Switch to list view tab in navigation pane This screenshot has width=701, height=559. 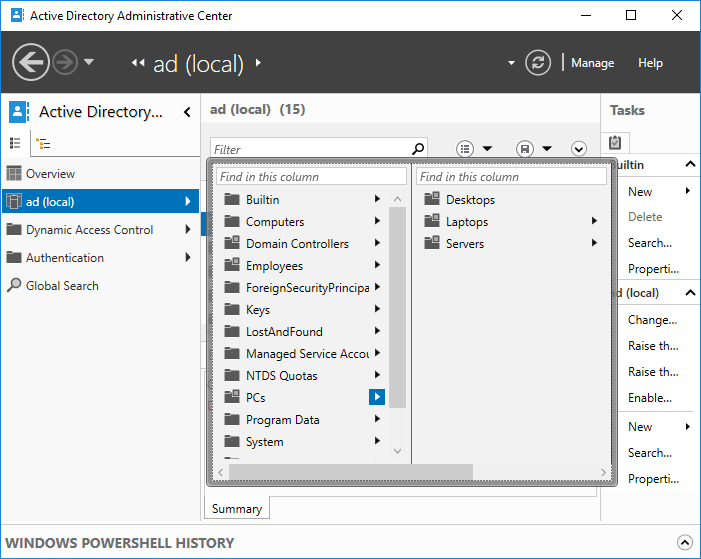pos(15,143)
